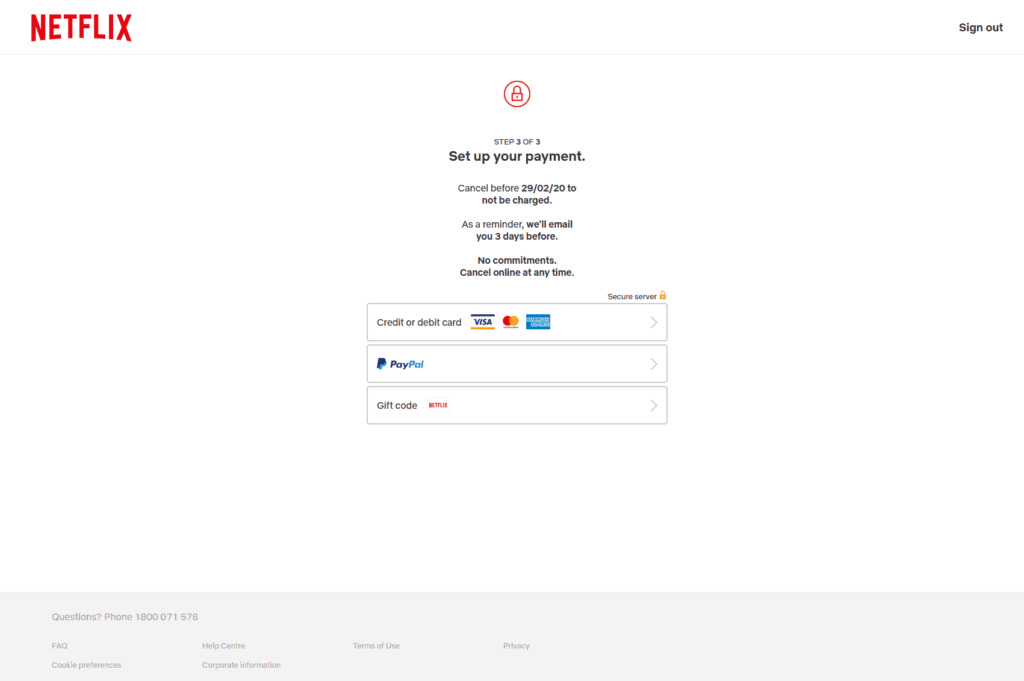Click the American Express card icon

click(538, 322)
